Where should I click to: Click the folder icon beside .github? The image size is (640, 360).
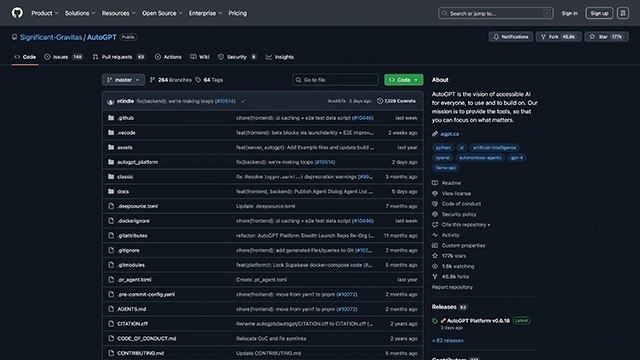click(x=111, y=118)
